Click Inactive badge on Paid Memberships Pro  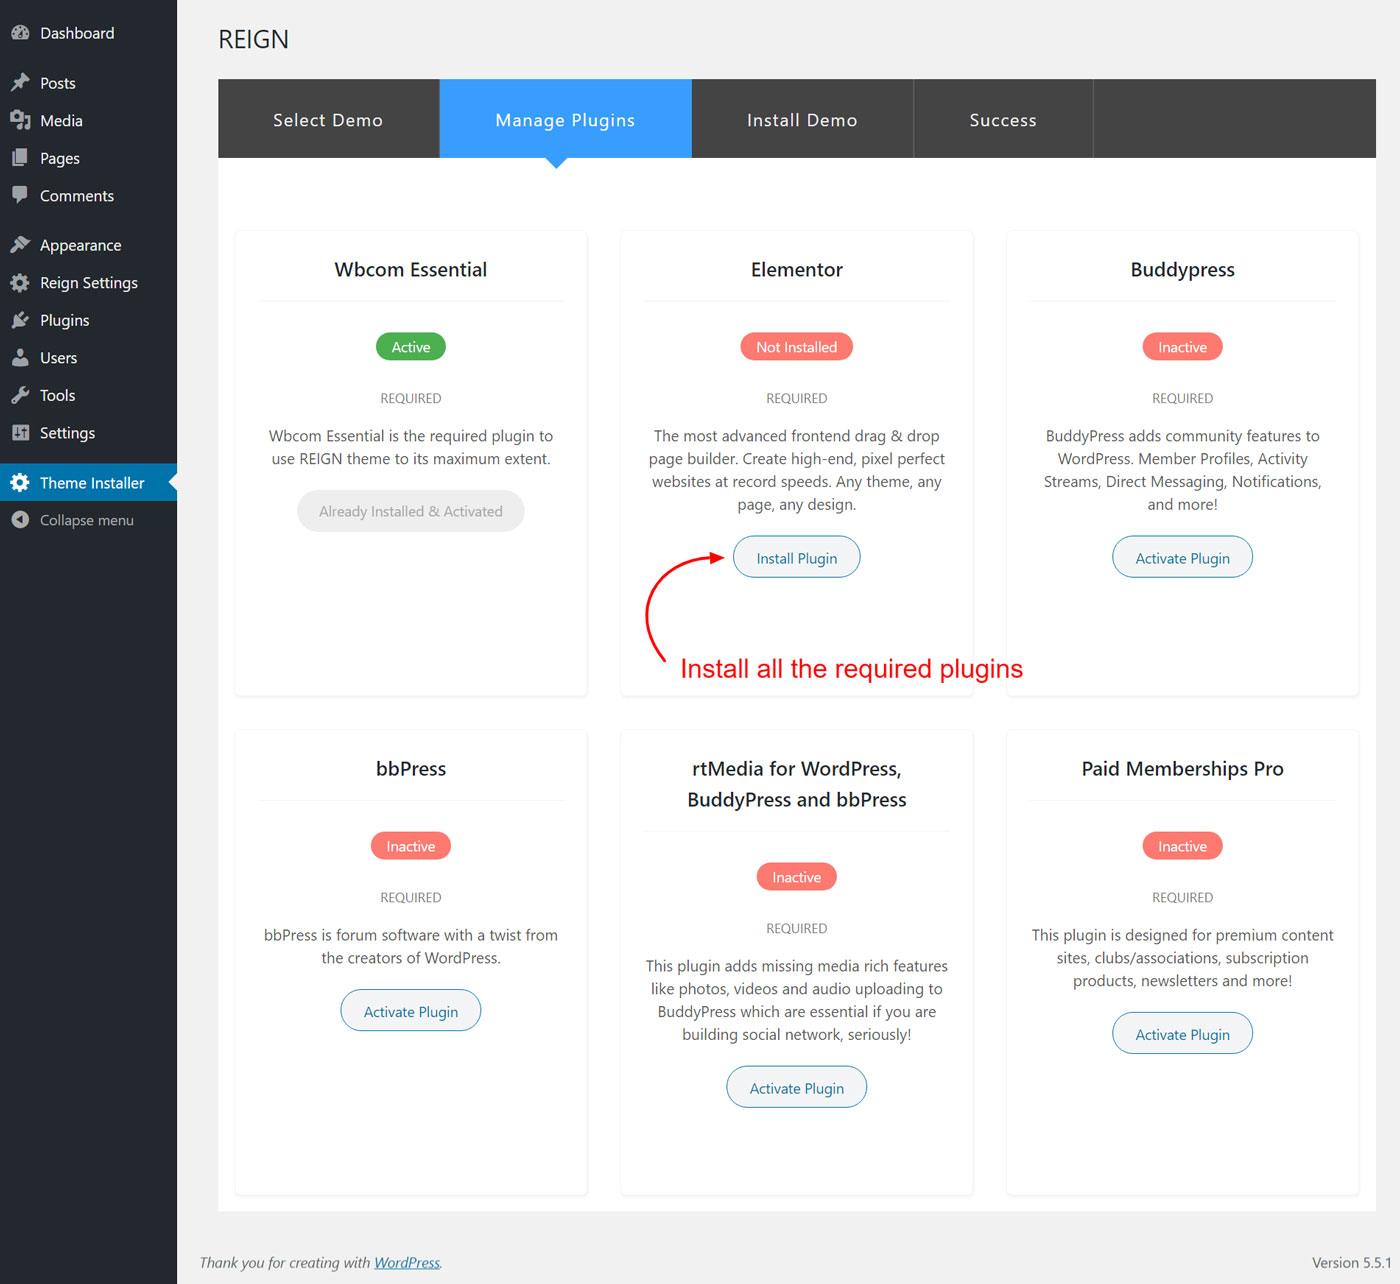pos(1183,846)
